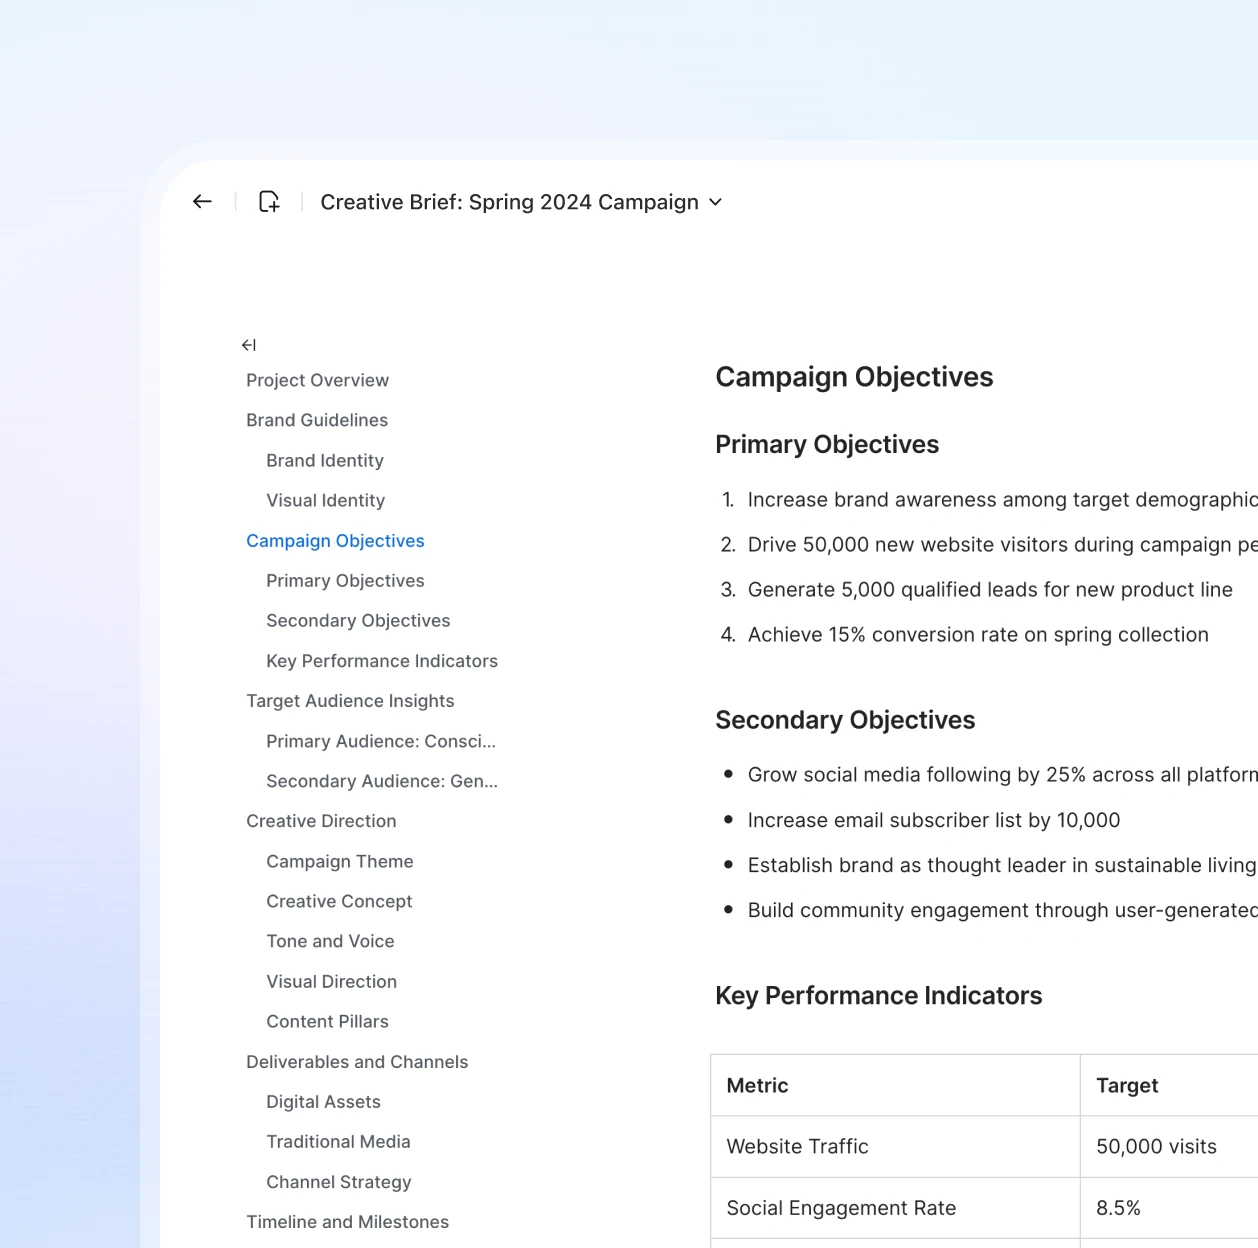The height and width of the screenshot is (1248, 1258).
Task: Click the Creative Brief: Spring 2024 Campaign title
Action: (509, 202)
